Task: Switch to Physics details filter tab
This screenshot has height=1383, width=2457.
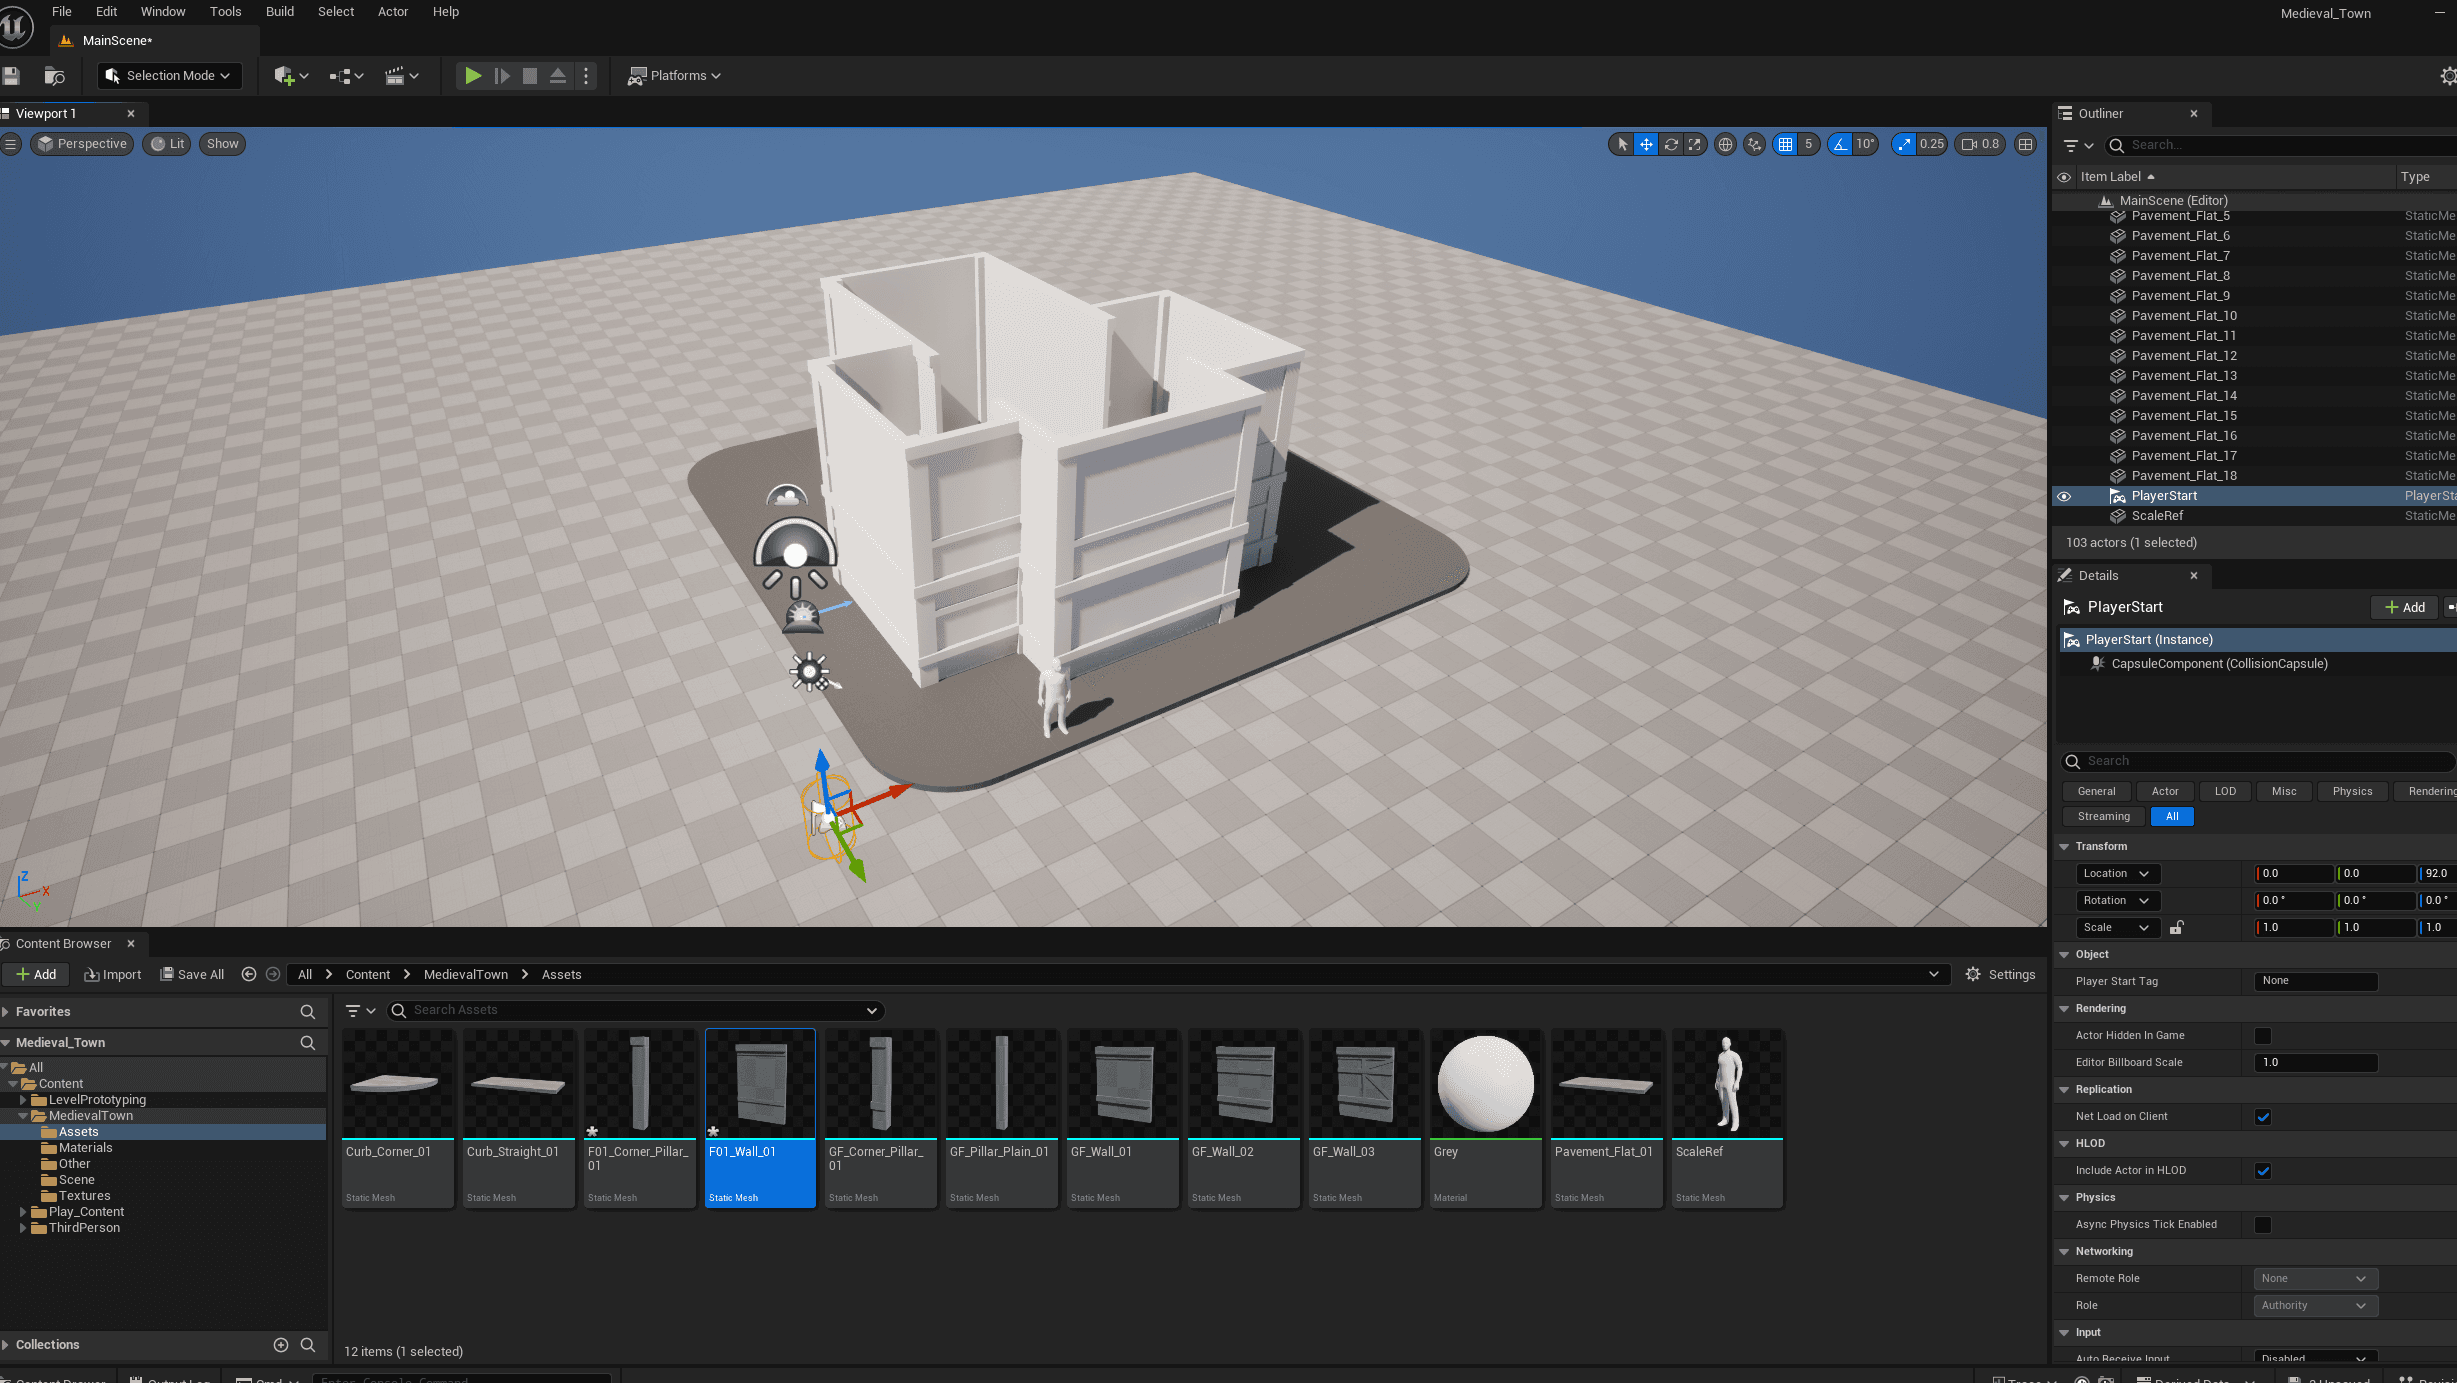Action: click(2351, 791)
